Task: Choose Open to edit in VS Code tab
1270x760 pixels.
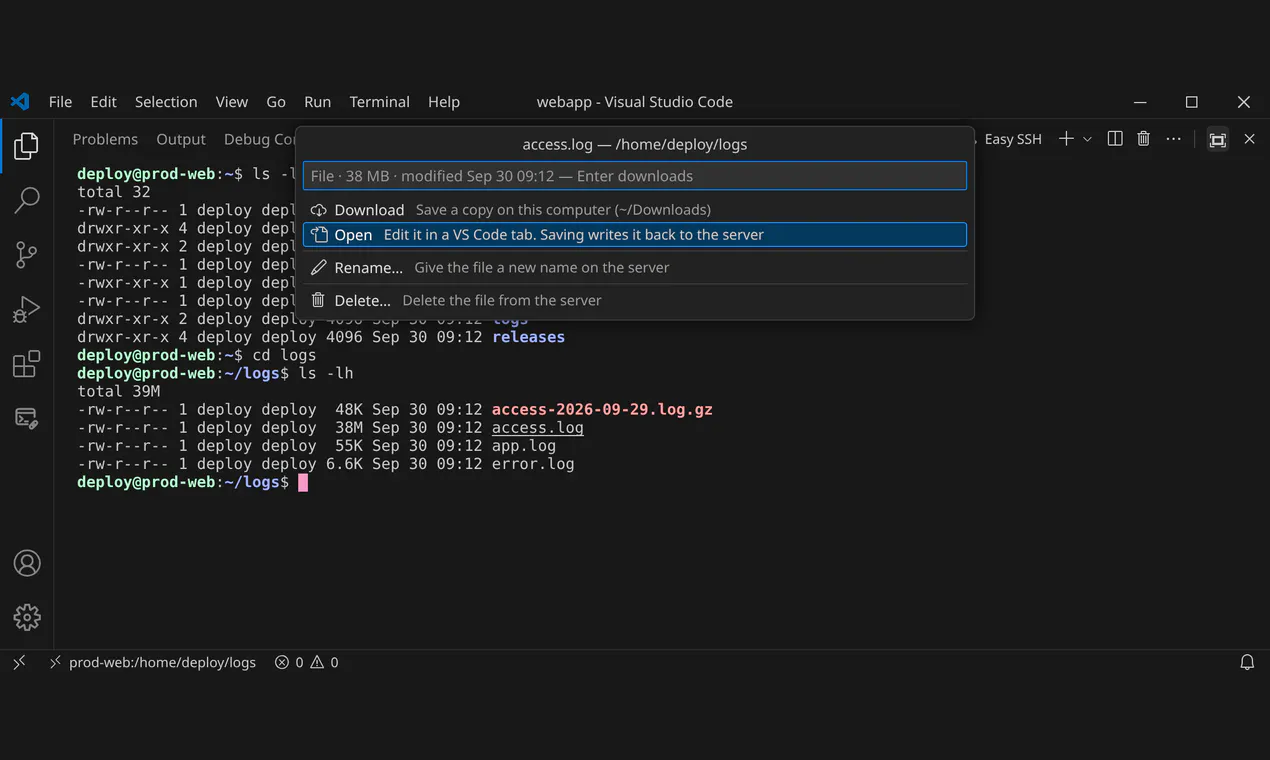Action: [x=635, y=235]
